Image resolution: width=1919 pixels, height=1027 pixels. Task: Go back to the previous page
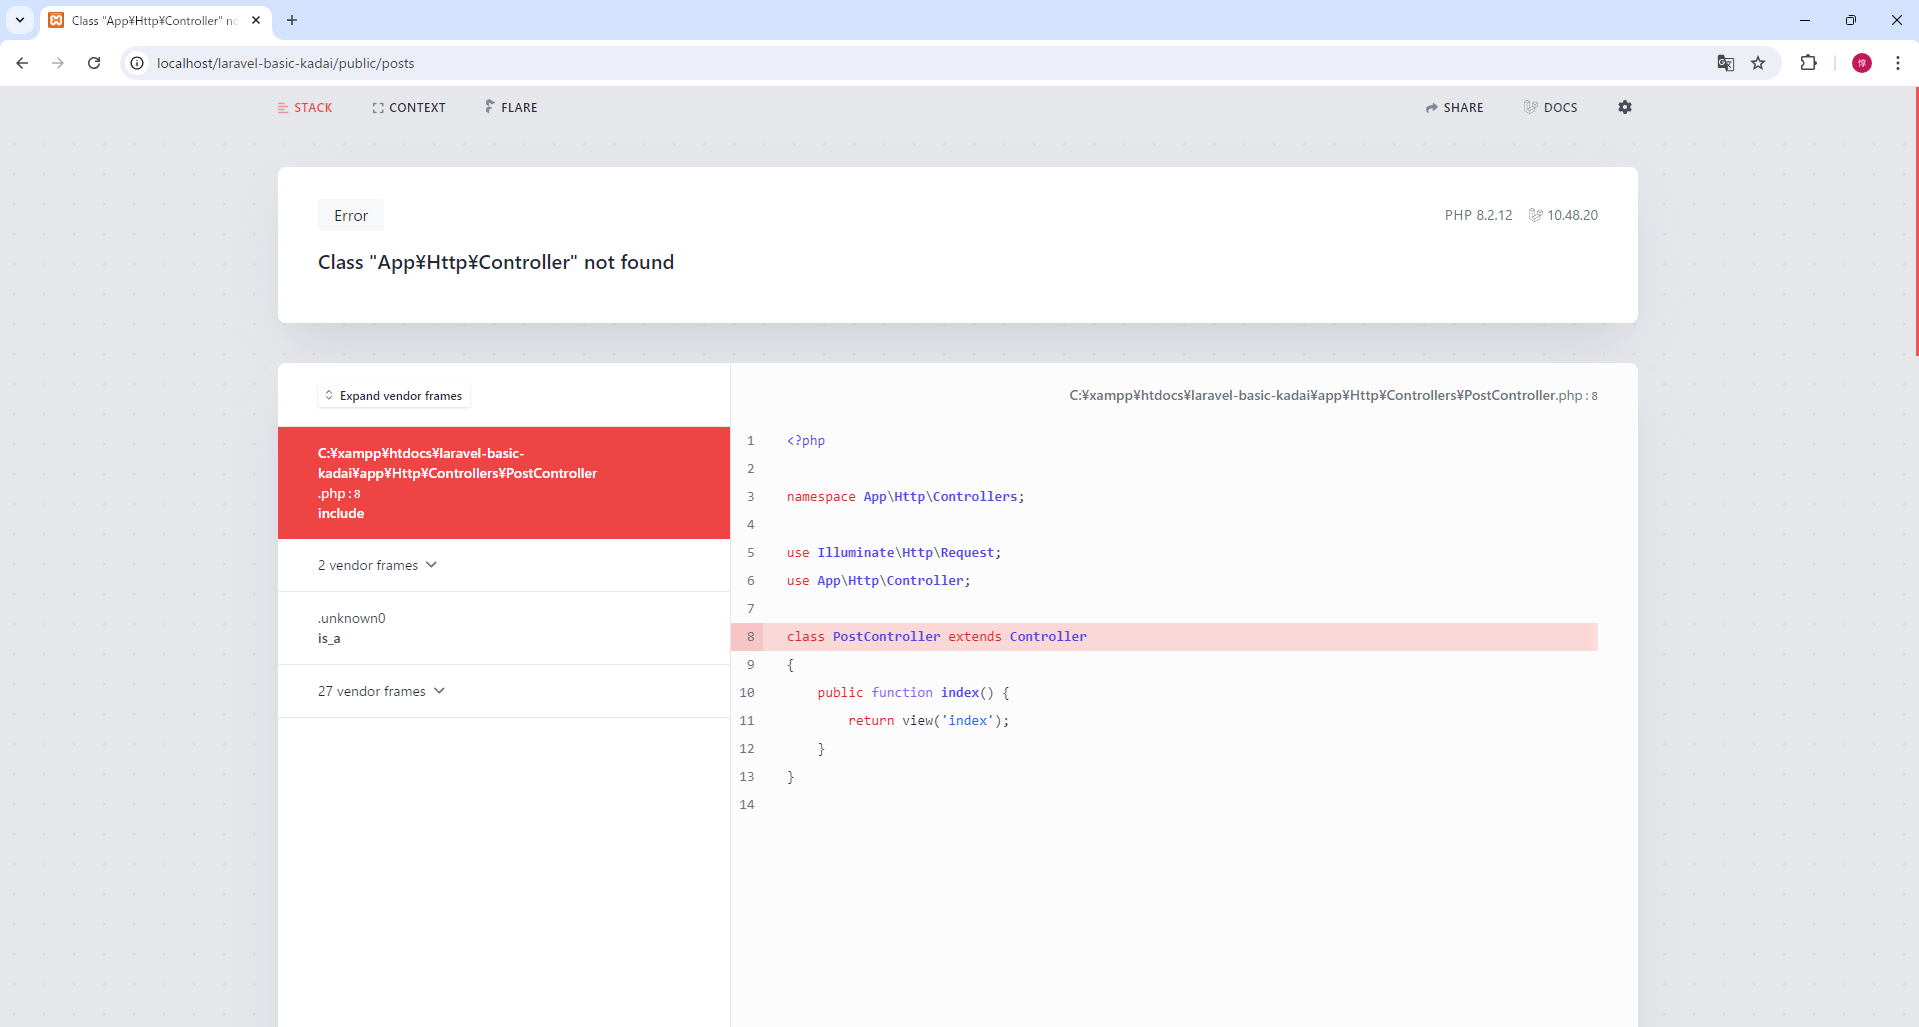click(22, 63)
